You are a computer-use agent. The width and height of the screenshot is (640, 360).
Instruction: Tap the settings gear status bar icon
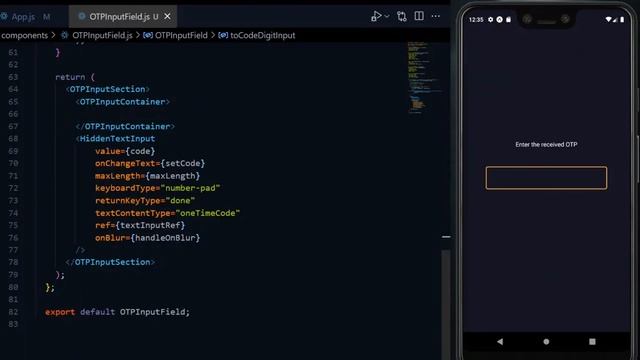pyautogui.click(x=491, y=20)
